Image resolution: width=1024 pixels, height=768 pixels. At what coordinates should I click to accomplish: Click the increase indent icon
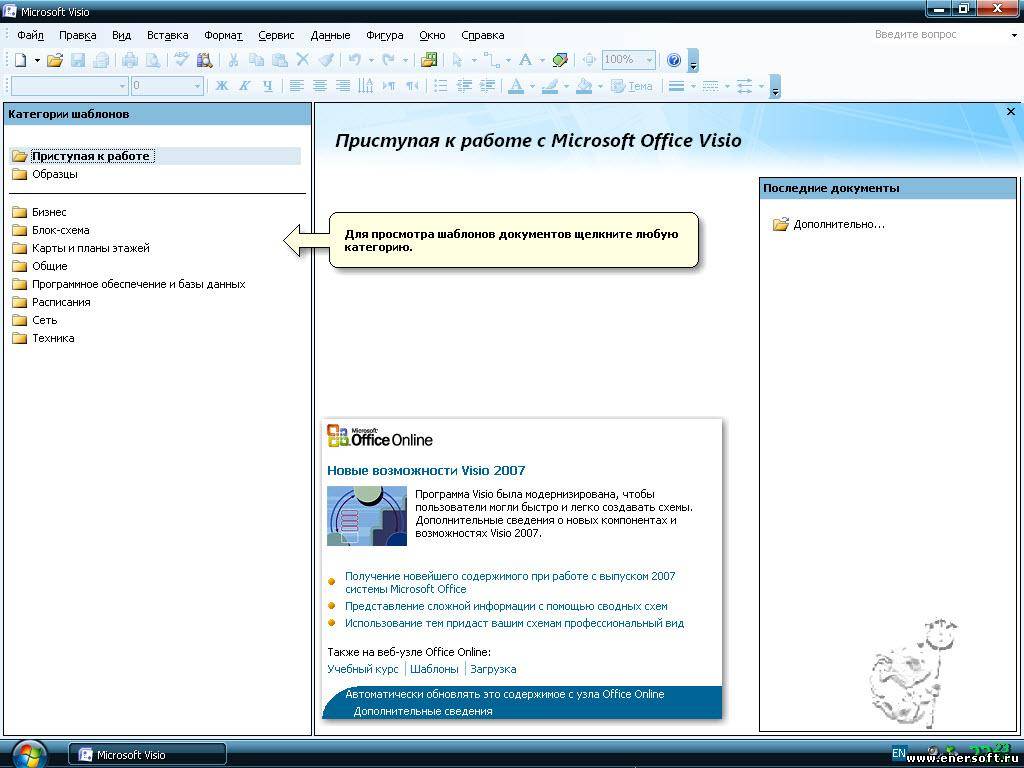487,86
